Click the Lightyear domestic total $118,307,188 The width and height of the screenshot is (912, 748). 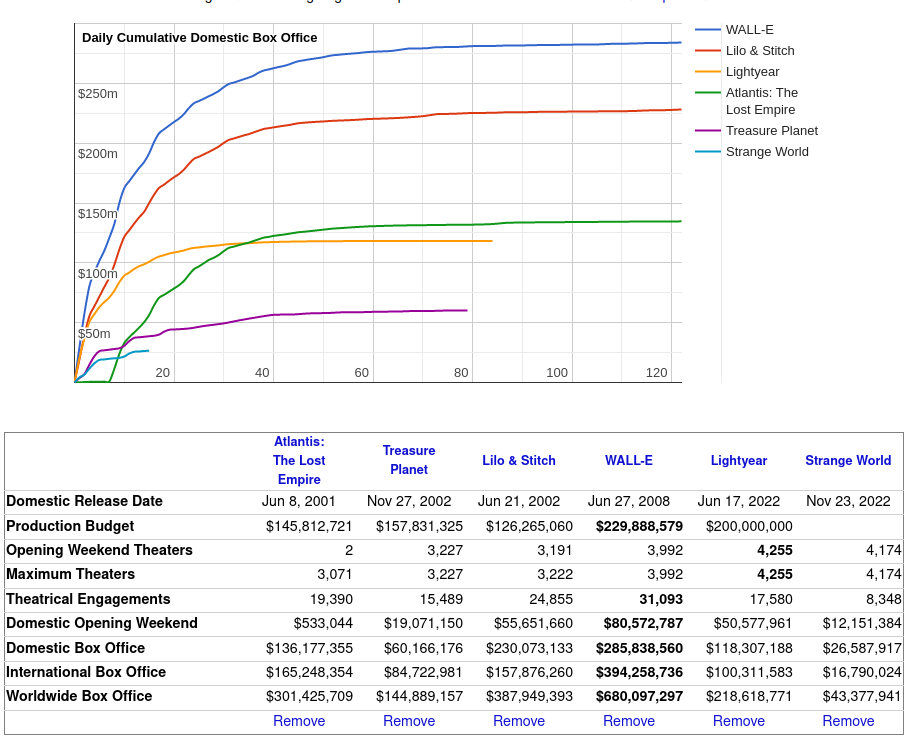(749, 648)
